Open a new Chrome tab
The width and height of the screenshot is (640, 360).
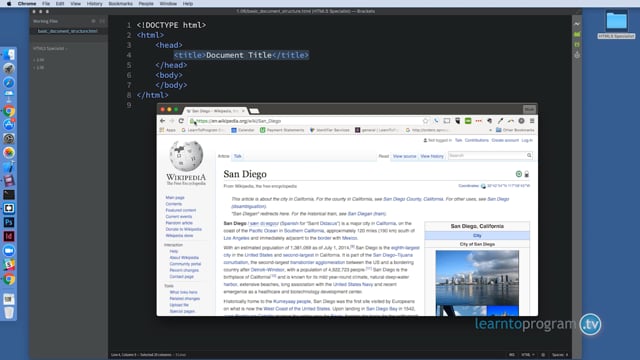coord(254,111)
